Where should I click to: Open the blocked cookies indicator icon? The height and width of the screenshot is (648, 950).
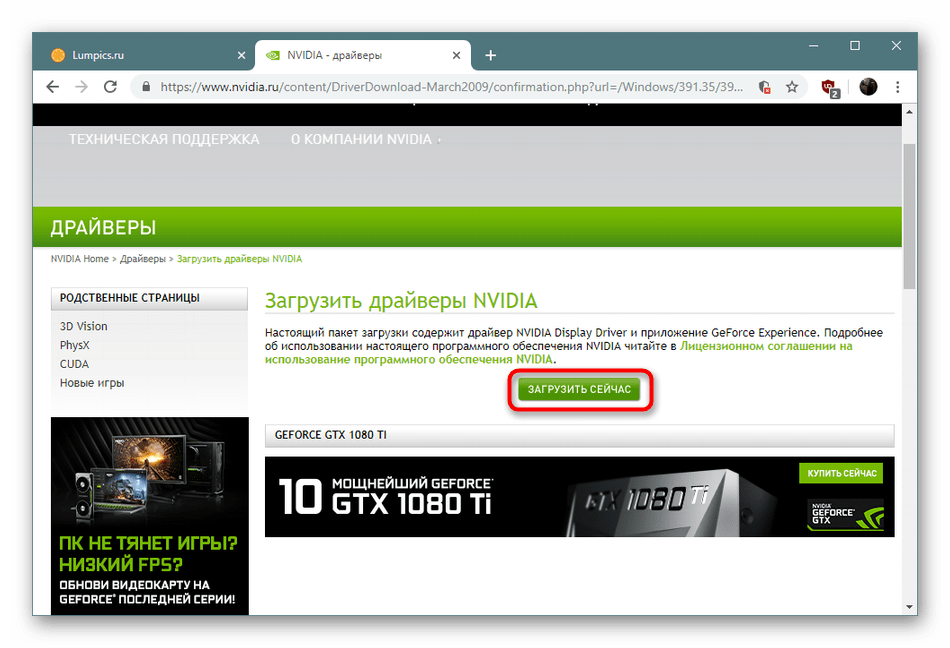[765, 87]
